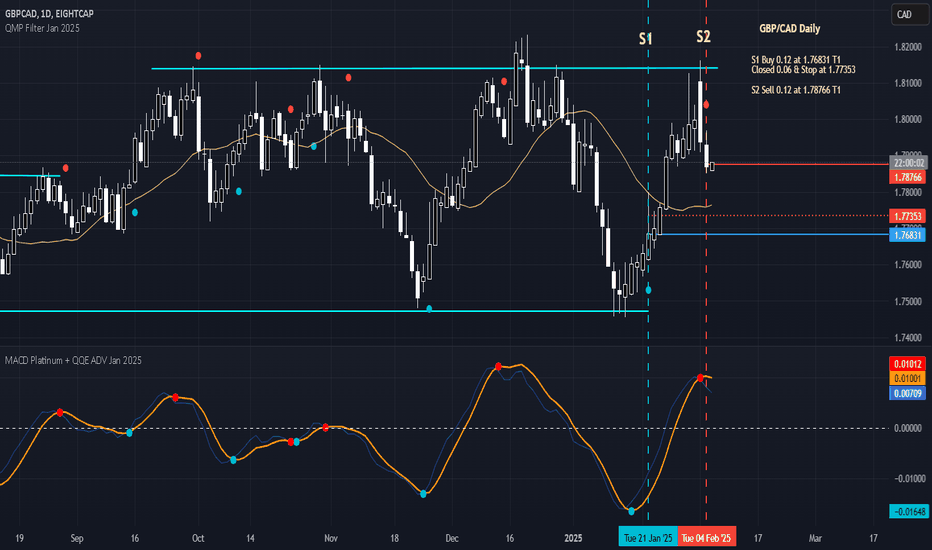Viewport: 932px width, 550px height.
Task: Click the cyan -0.01648 MACD value tag
Action: click(908, 511)
